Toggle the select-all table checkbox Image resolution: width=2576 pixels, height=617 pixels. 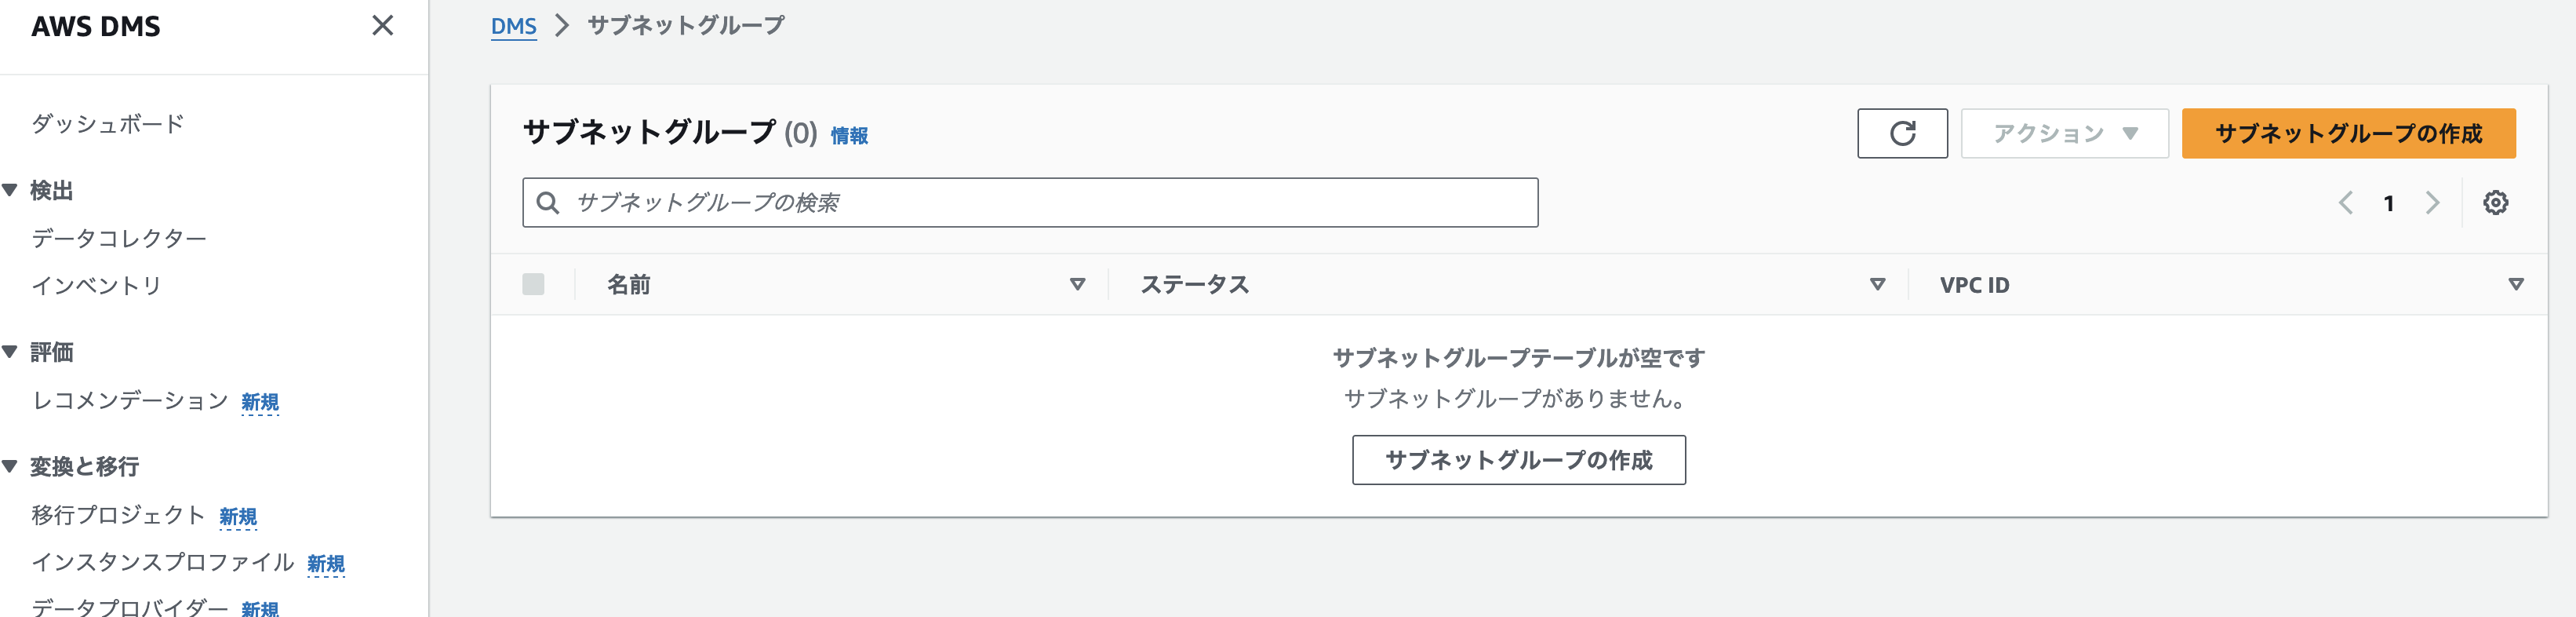tap(533, 285)
